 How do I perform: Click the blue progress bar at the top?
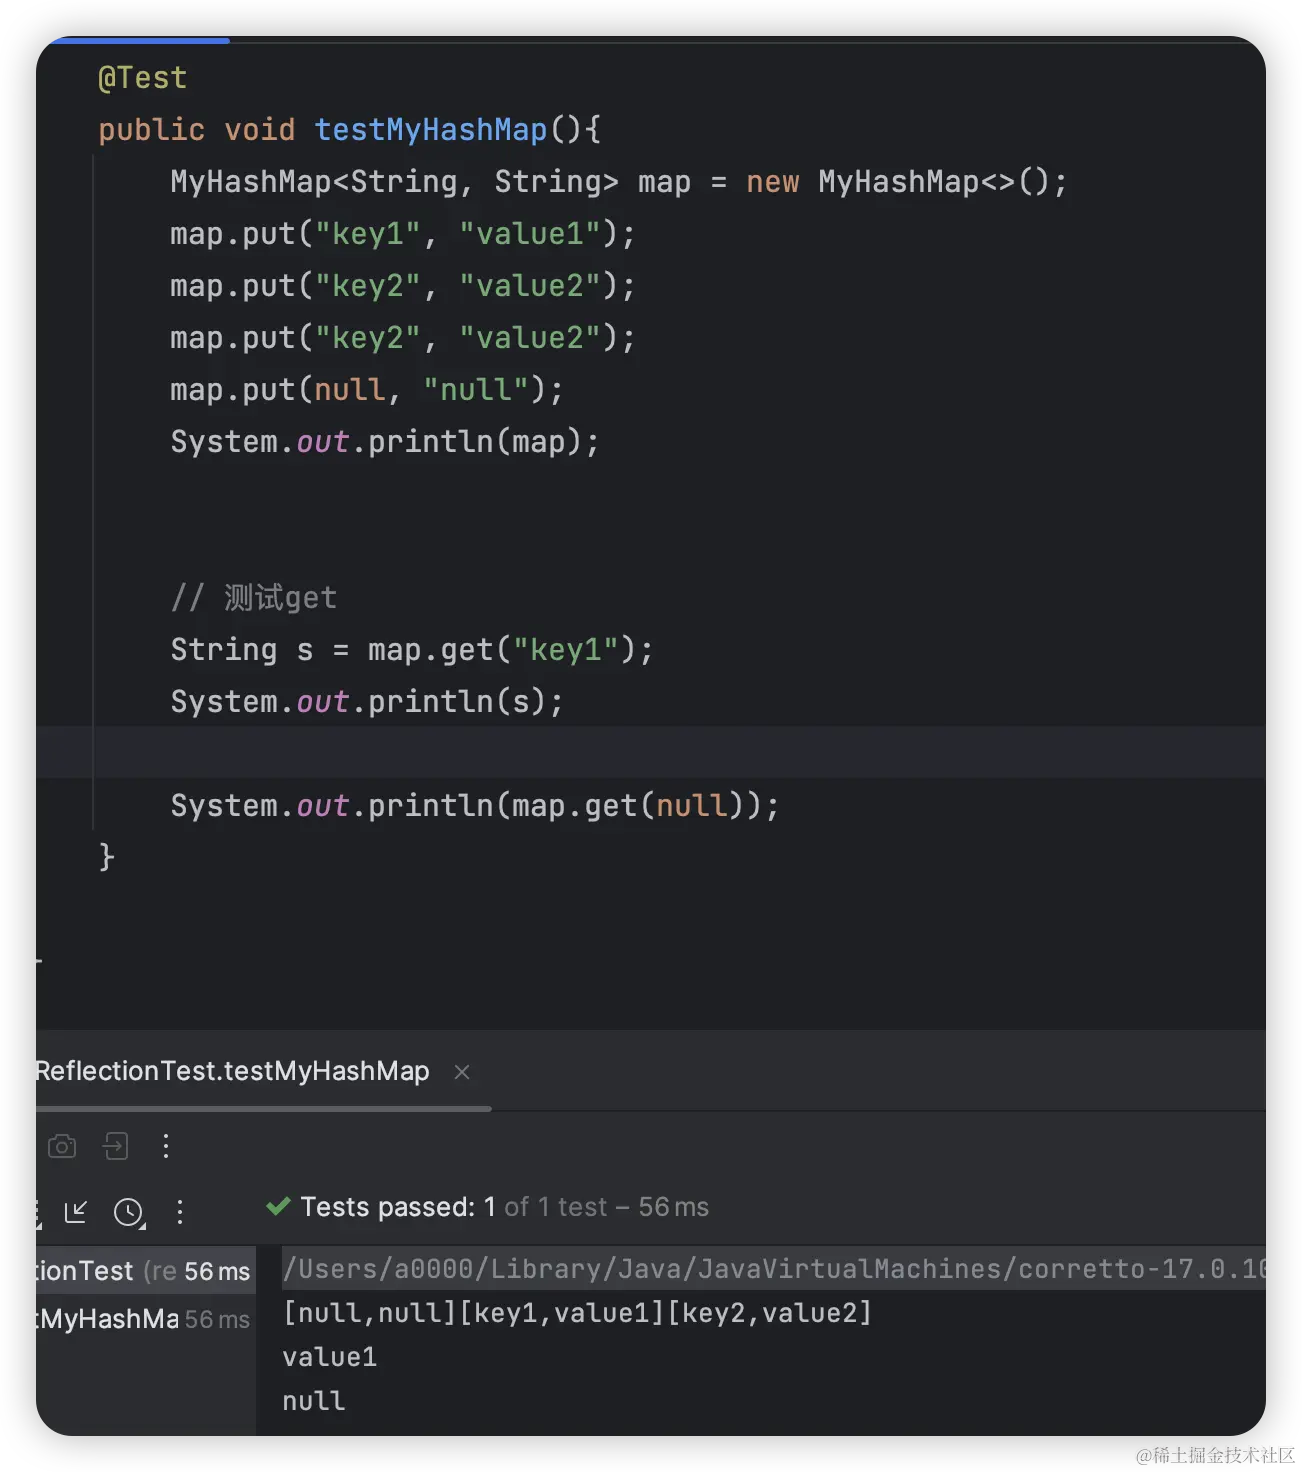pyautogui.click(x=140, y=41)
